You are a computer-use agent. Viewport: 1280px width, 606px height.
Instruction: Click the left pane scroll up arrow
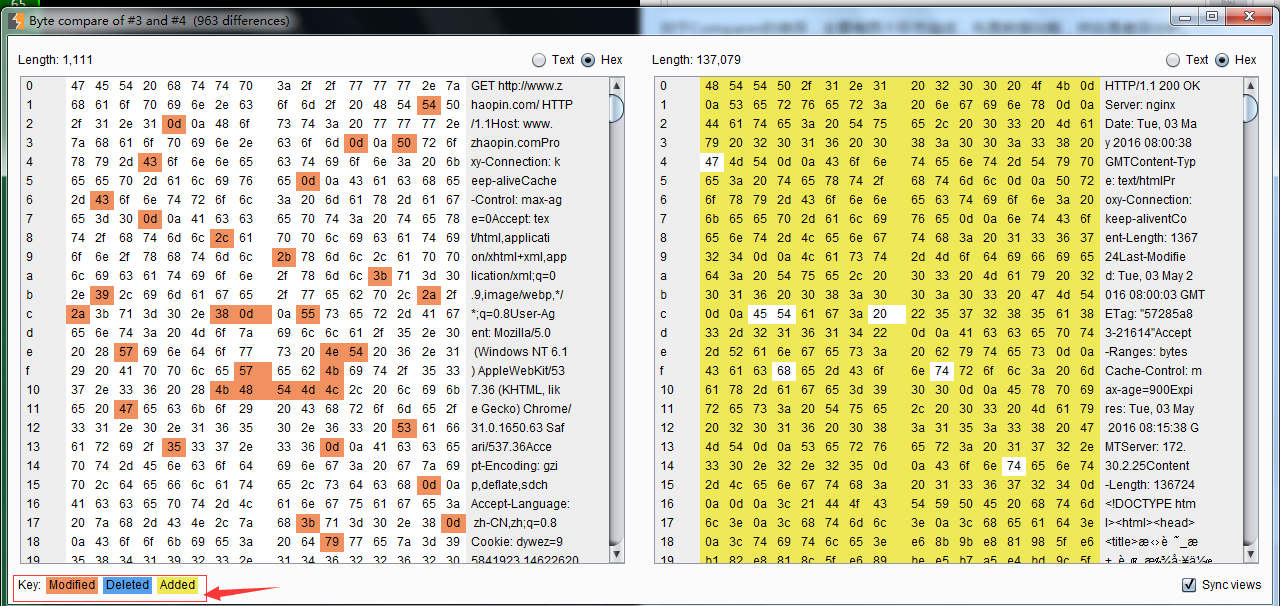pyautogui.click(x=617, y=86)
